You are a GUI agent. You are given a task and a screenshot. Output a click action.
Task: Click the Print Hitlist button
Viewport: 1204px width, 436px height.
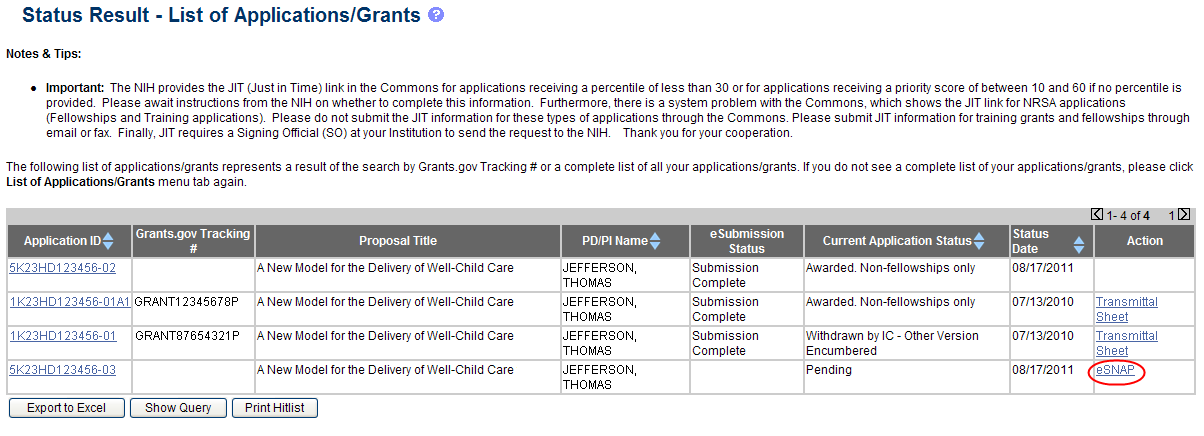(x=275, y=408)
